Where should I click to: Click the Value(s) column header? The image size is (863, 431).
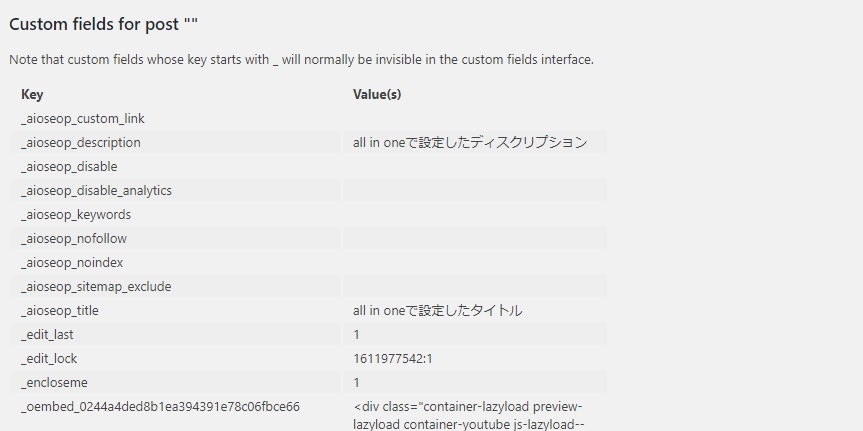(377, 95)
